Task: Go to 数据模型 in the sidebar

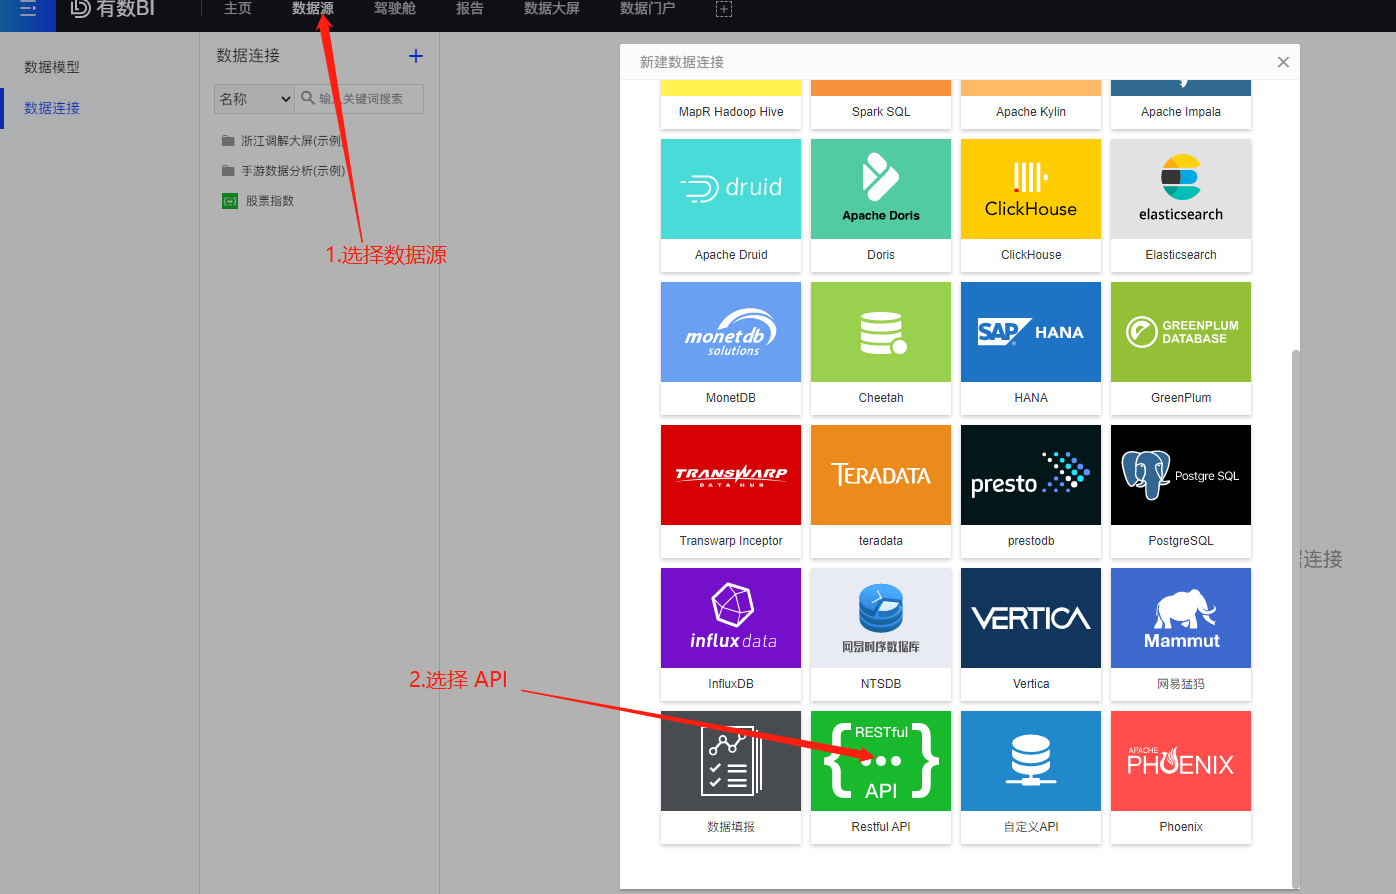Action: [x=52, y=67]
